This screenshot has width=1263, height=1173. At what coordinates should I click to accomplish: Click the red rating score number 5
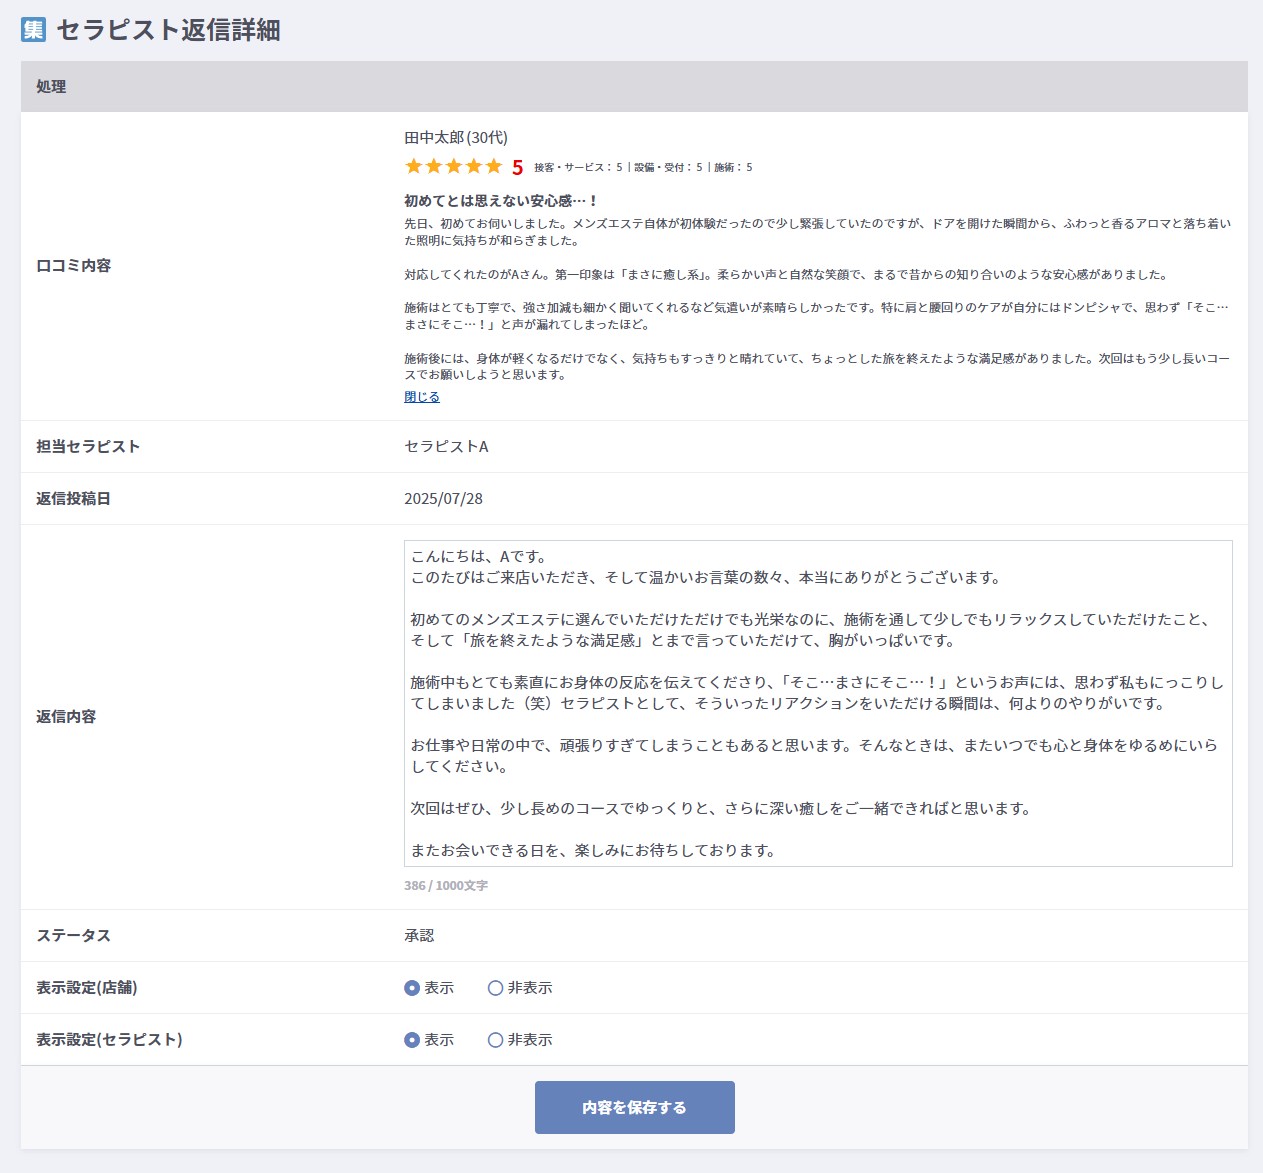(517, 168)
